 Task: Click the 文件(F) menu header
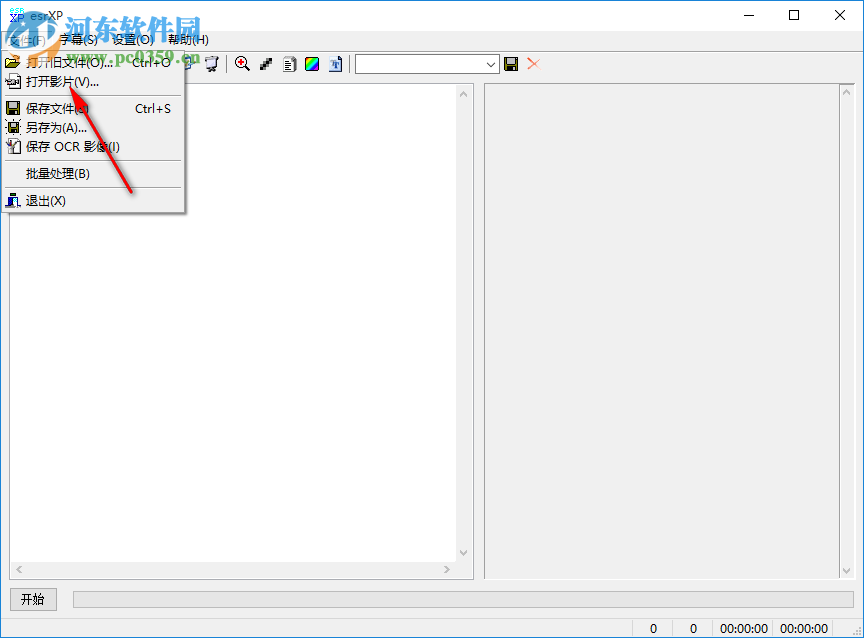click(26, 40)
